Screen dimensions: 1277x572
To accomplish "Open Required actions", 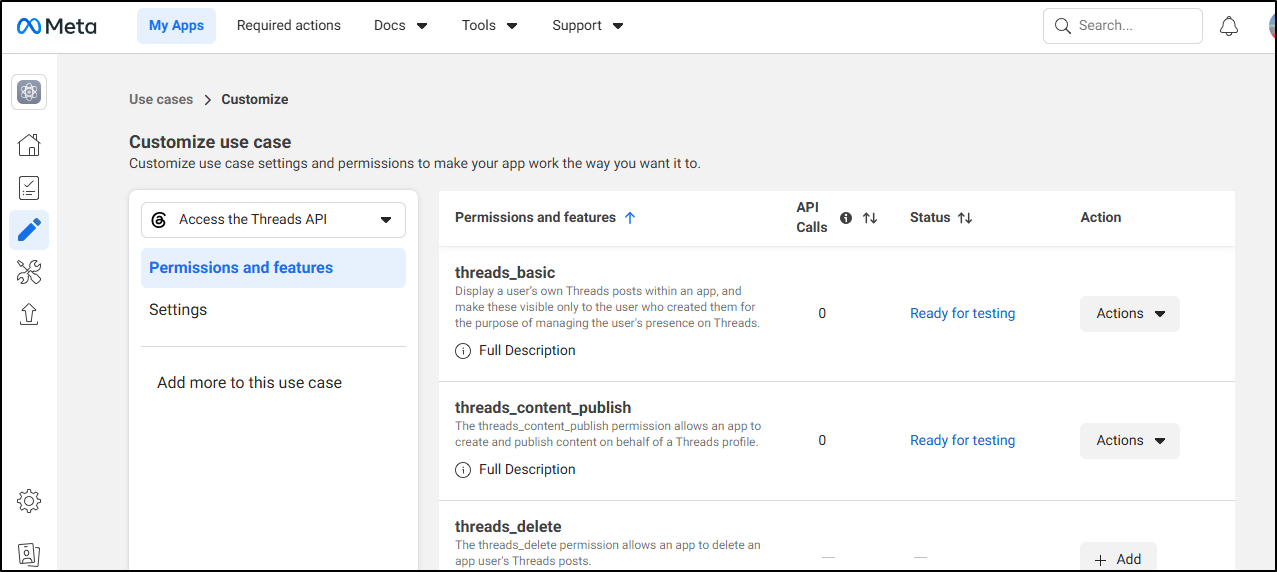I will point(289,26).
